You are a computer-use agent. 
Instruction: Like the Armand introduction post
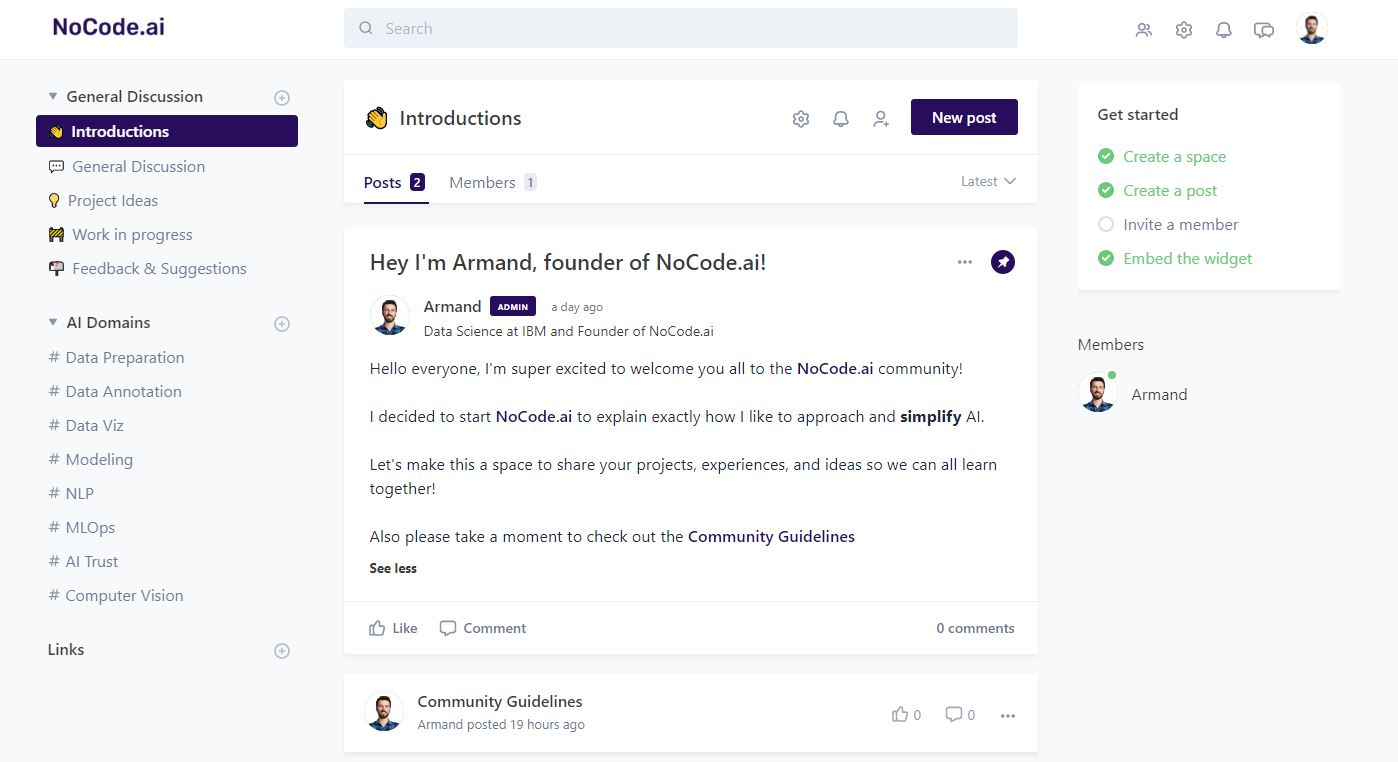coord(393,628)
